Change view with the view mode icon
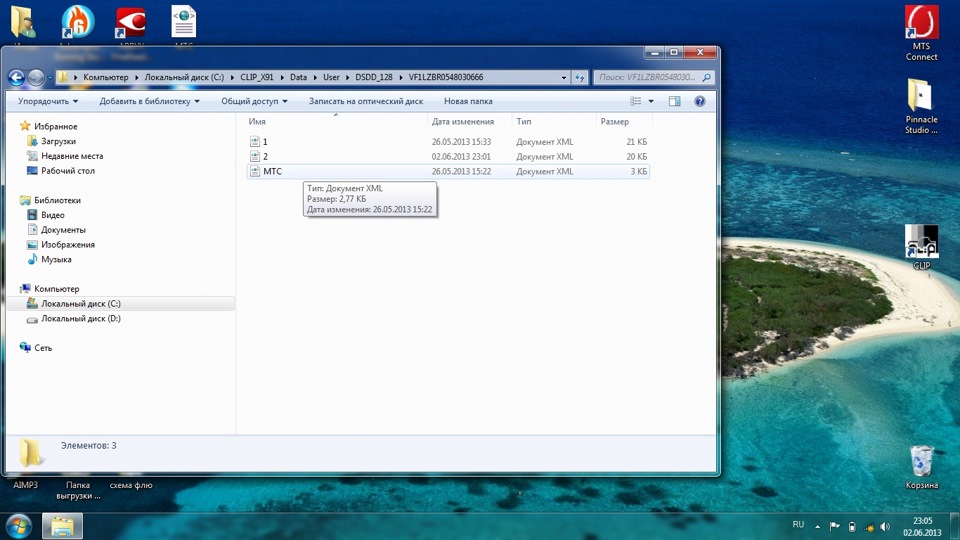Screen dimensions: 960x540 (636, 101)
